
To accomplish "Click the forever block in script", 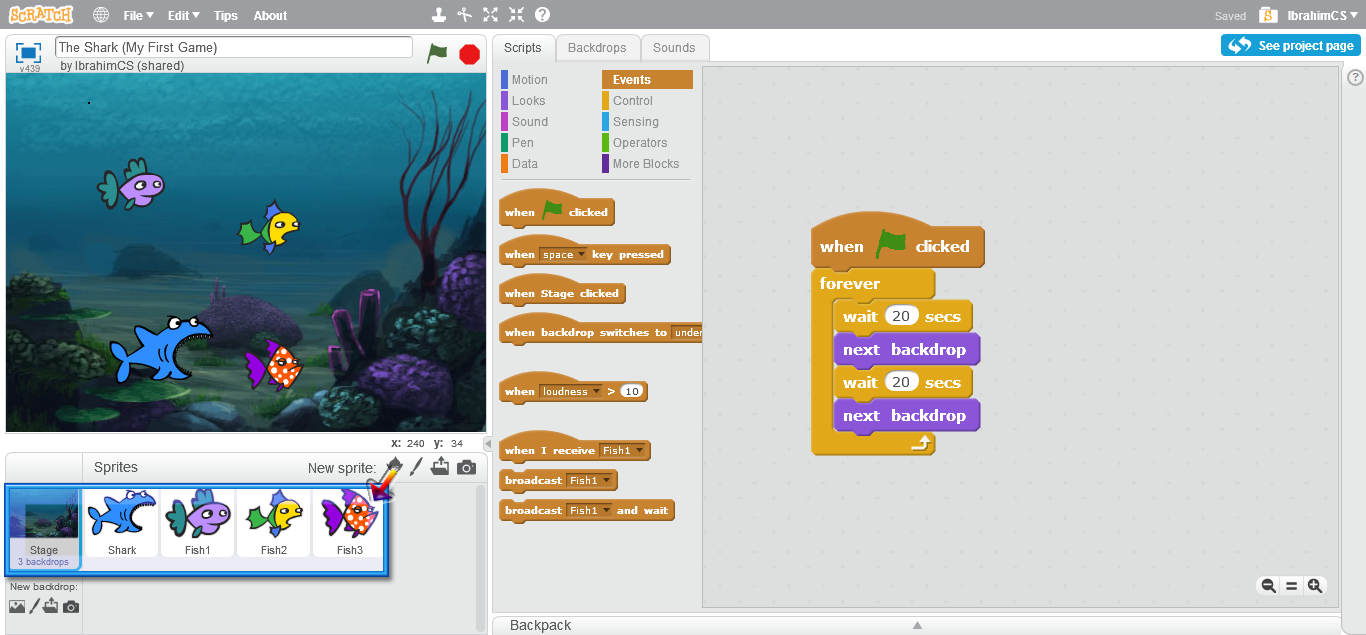I will point(850,284).
